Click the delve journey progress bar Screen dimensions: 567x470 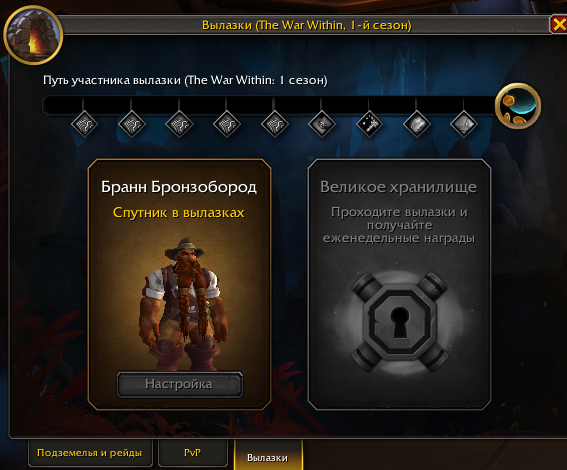click(268, 105)
